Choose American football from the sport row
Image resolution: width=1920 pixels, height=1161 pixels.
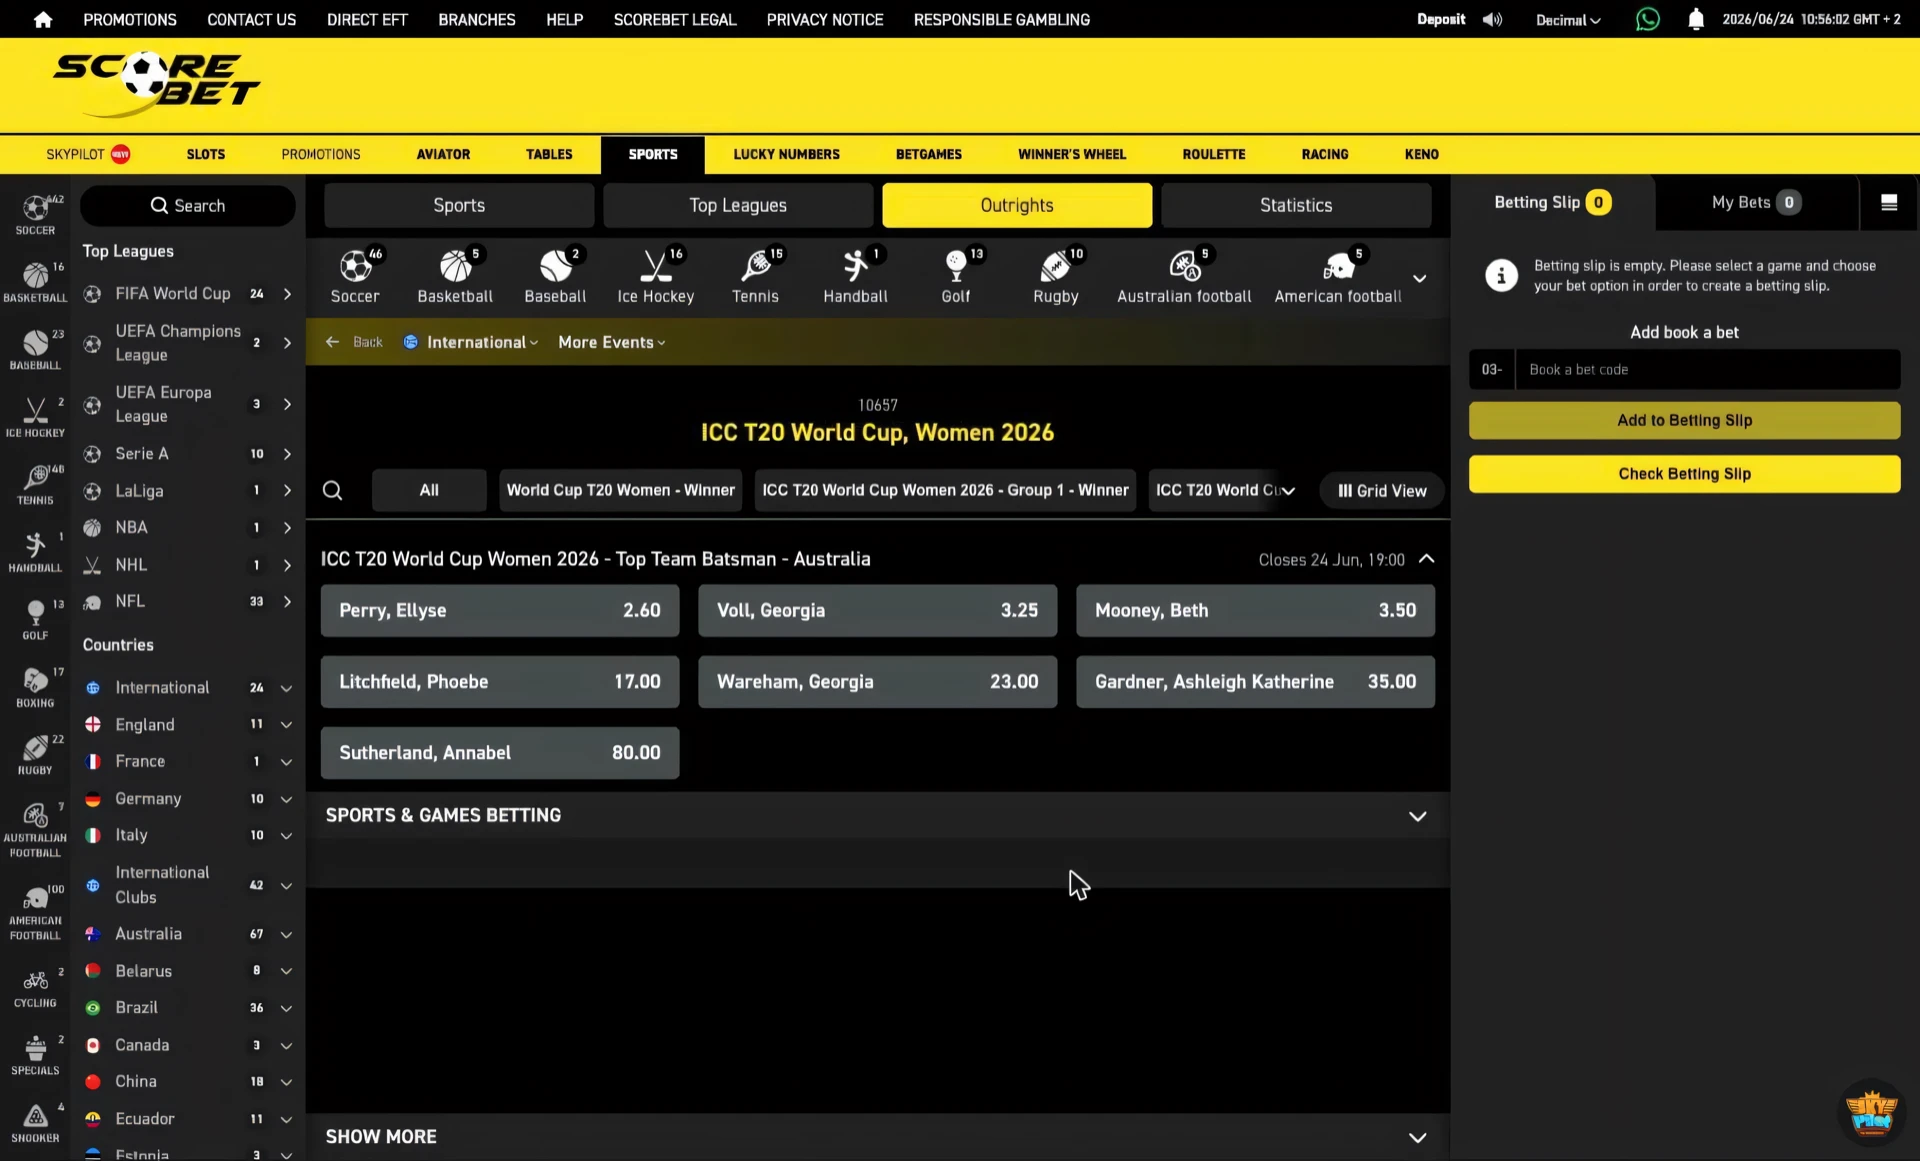(1338, 277)
